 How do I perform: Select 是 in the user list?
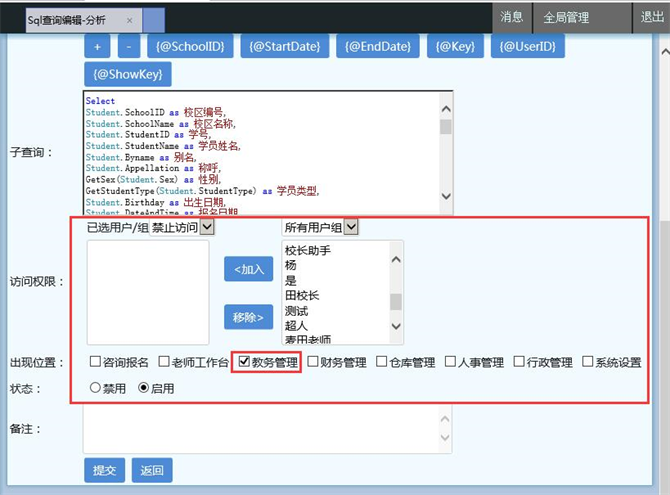click(291, 280)
